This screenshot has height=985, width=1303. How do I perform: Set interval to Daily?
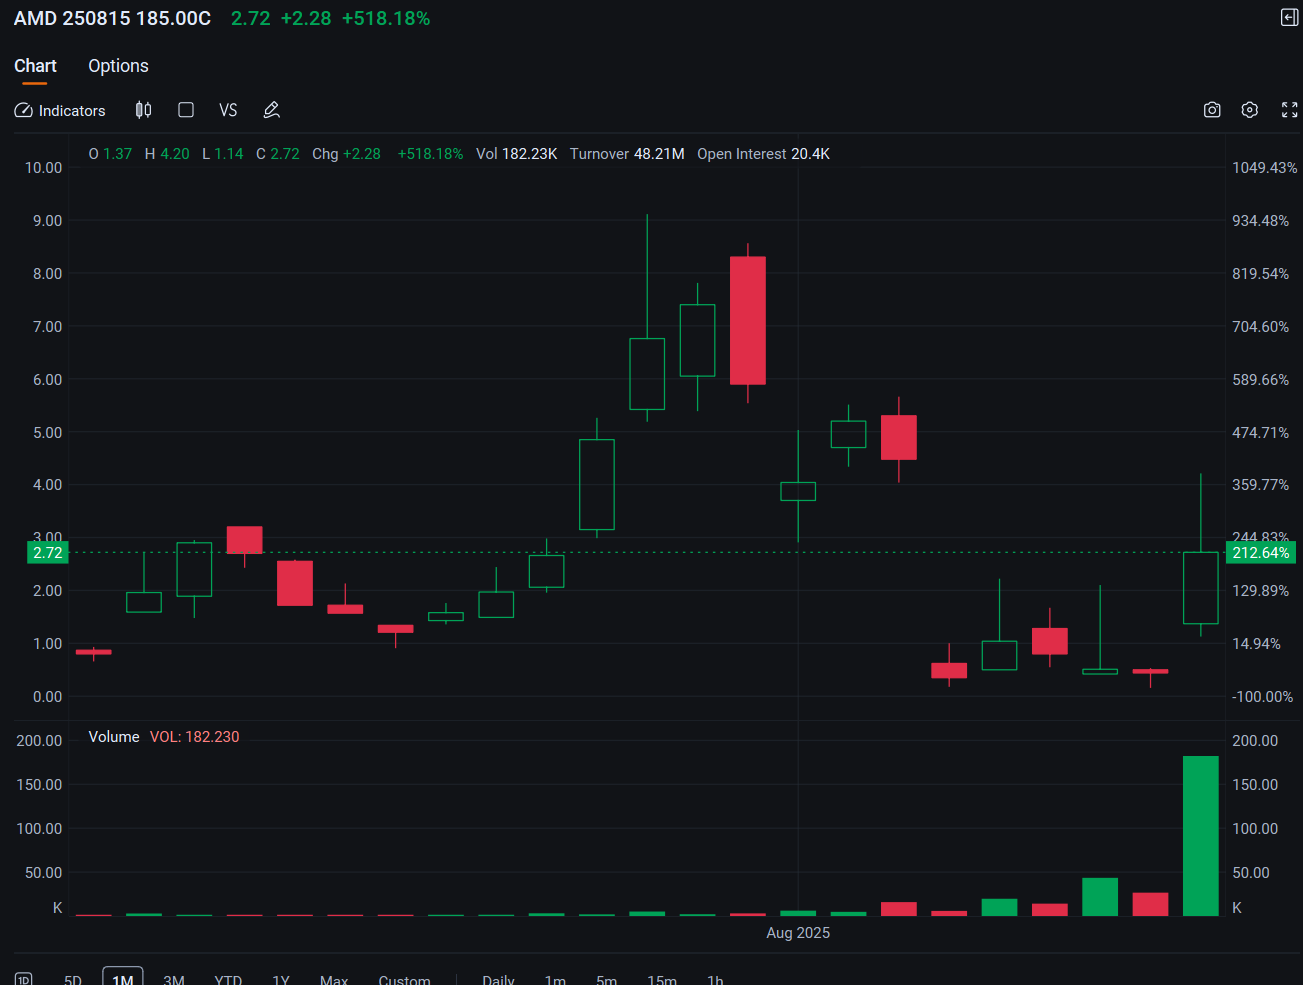point(498,979)
